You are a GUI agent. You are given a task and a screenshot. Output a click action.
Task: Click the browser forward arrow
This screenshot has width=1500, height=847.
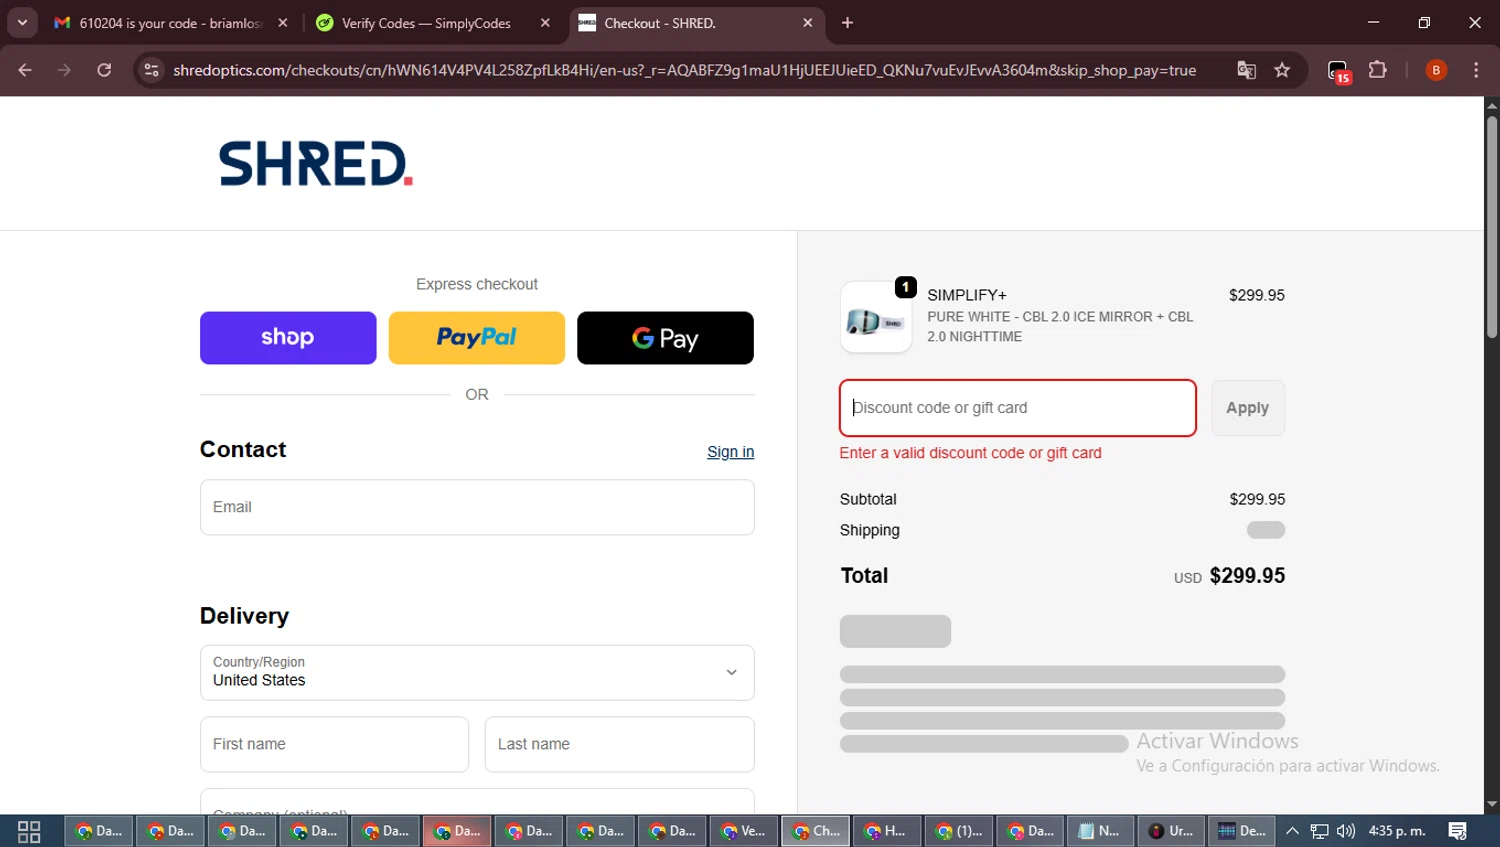[x=64, y=70]
